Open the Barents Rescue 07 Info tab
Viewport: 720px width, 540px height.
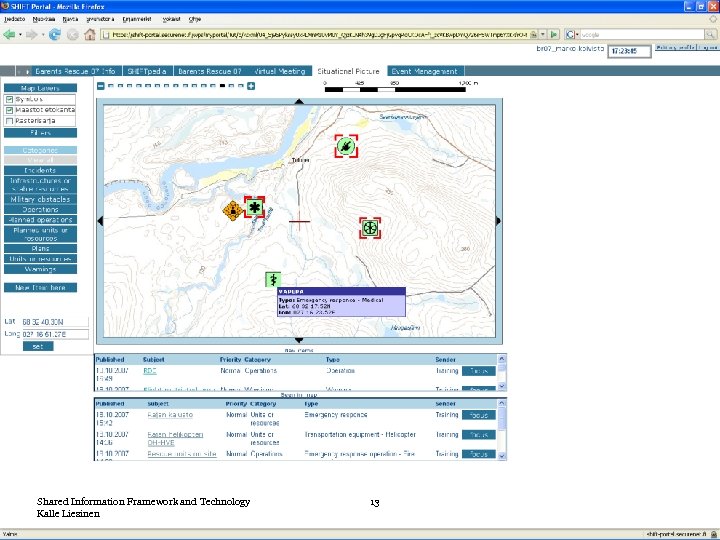point(75,71)
